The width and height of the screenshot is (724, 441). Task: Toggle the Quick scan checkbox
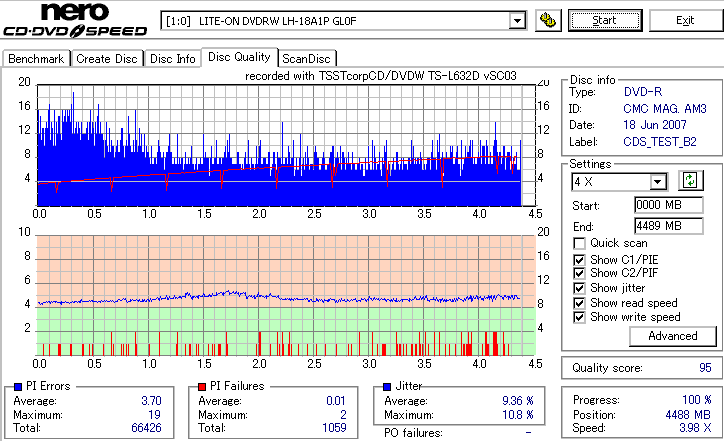(x=579, y=243)
